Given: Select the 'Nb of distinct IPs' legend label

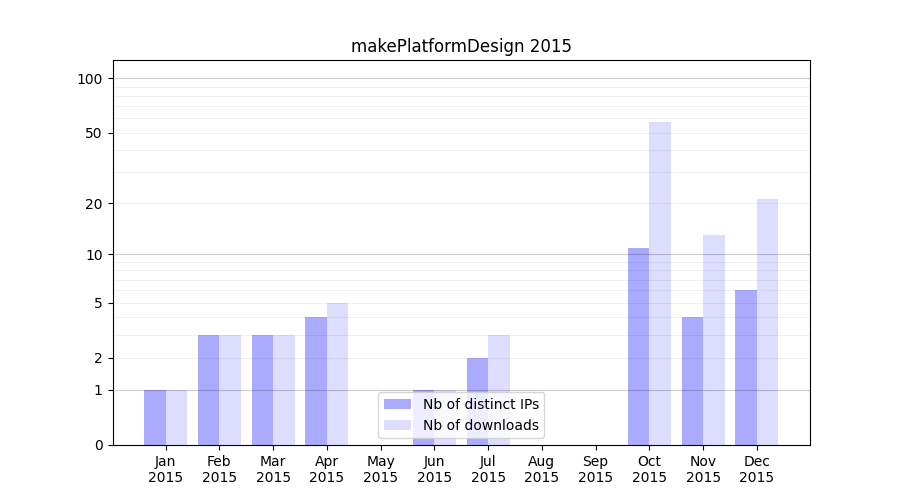Looking at the screenshot, I should tap(481, 404).
